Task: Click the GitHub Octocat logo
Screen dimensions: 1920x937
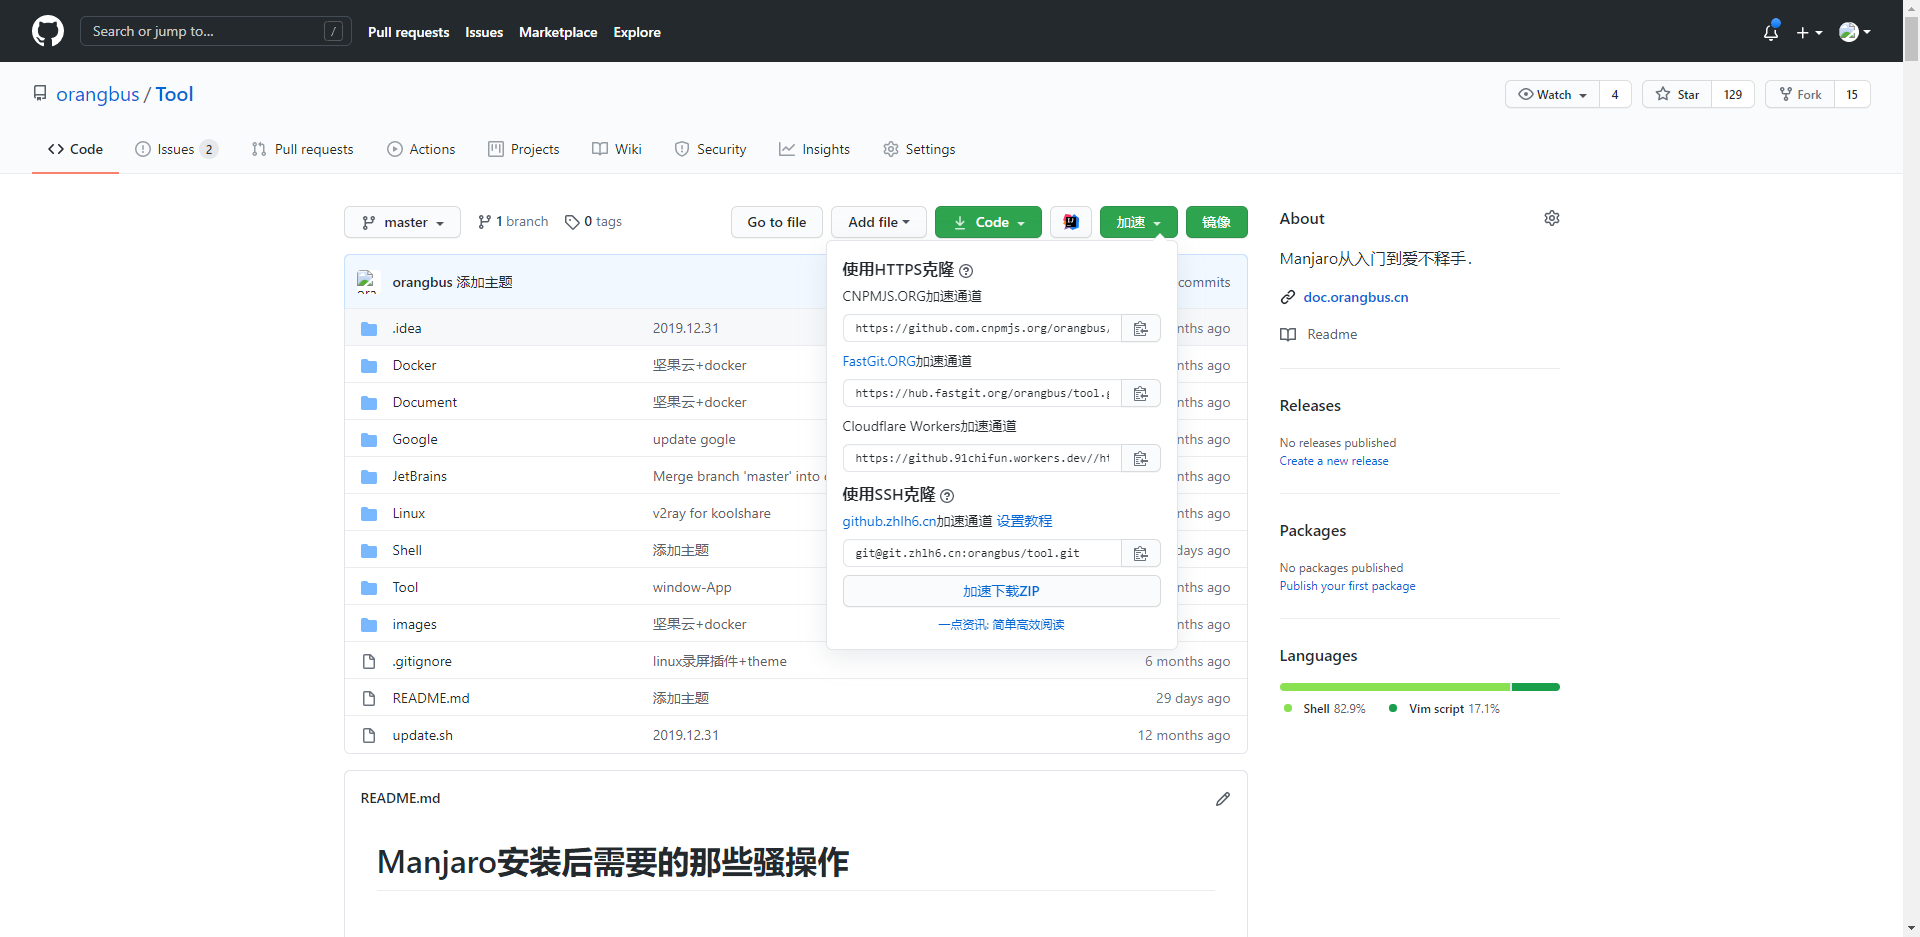Action: 47,31
